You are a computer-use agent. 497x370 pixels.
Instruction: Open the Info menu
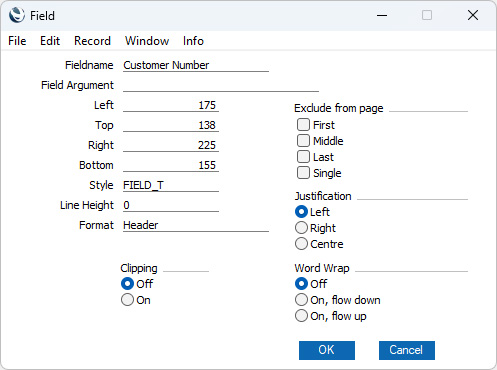pos(193,41)
